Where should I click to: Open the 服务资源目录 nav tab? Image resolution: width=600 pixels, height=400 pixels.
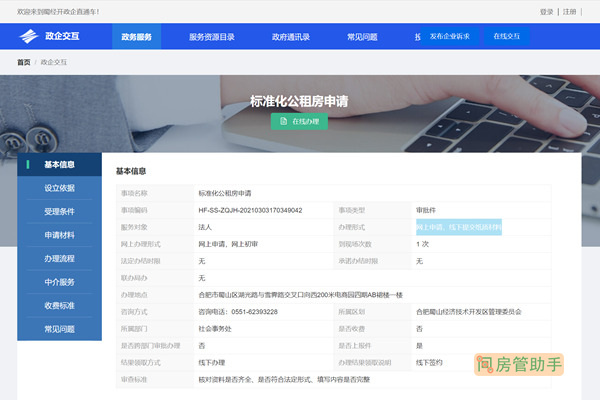tap(211, 37)
